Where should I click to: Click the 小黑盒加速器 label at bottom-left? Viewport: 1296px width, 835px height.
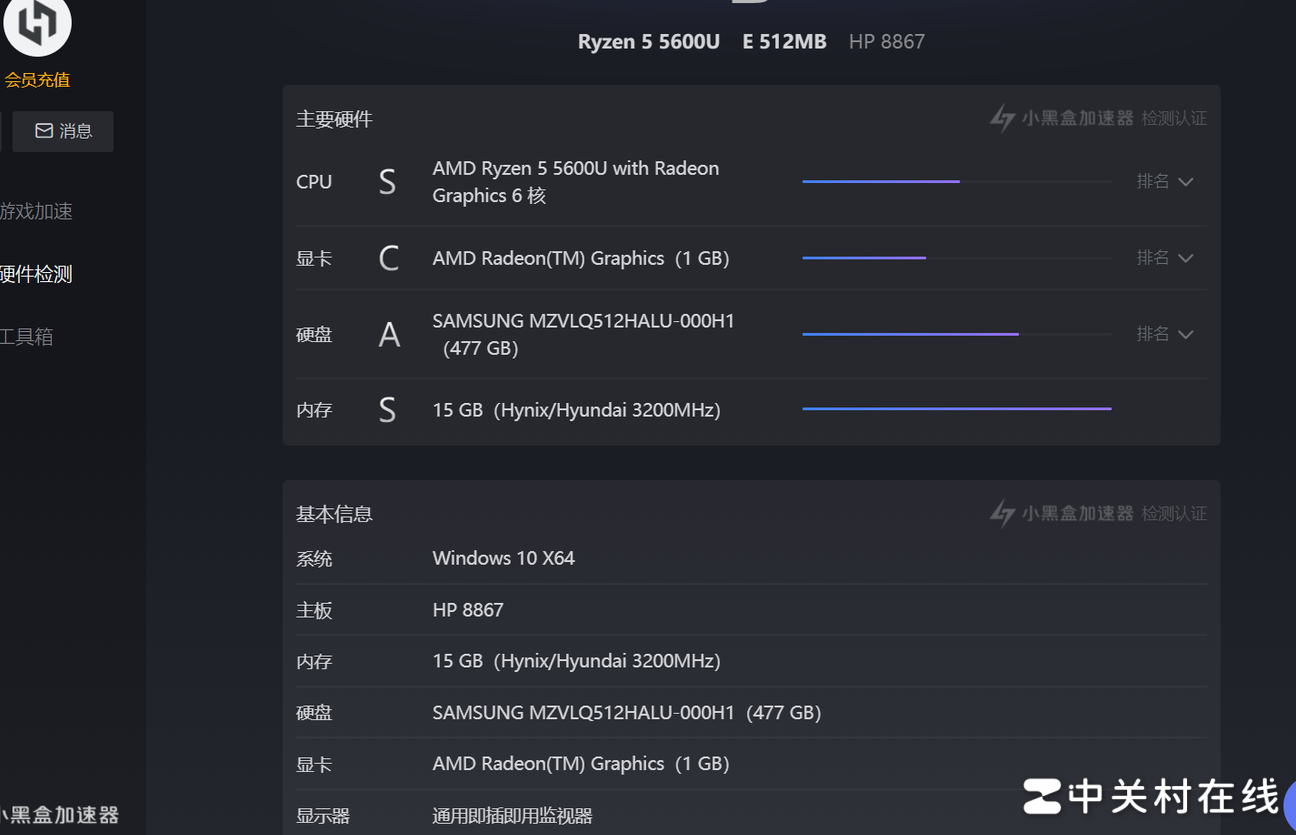point(60,815)
